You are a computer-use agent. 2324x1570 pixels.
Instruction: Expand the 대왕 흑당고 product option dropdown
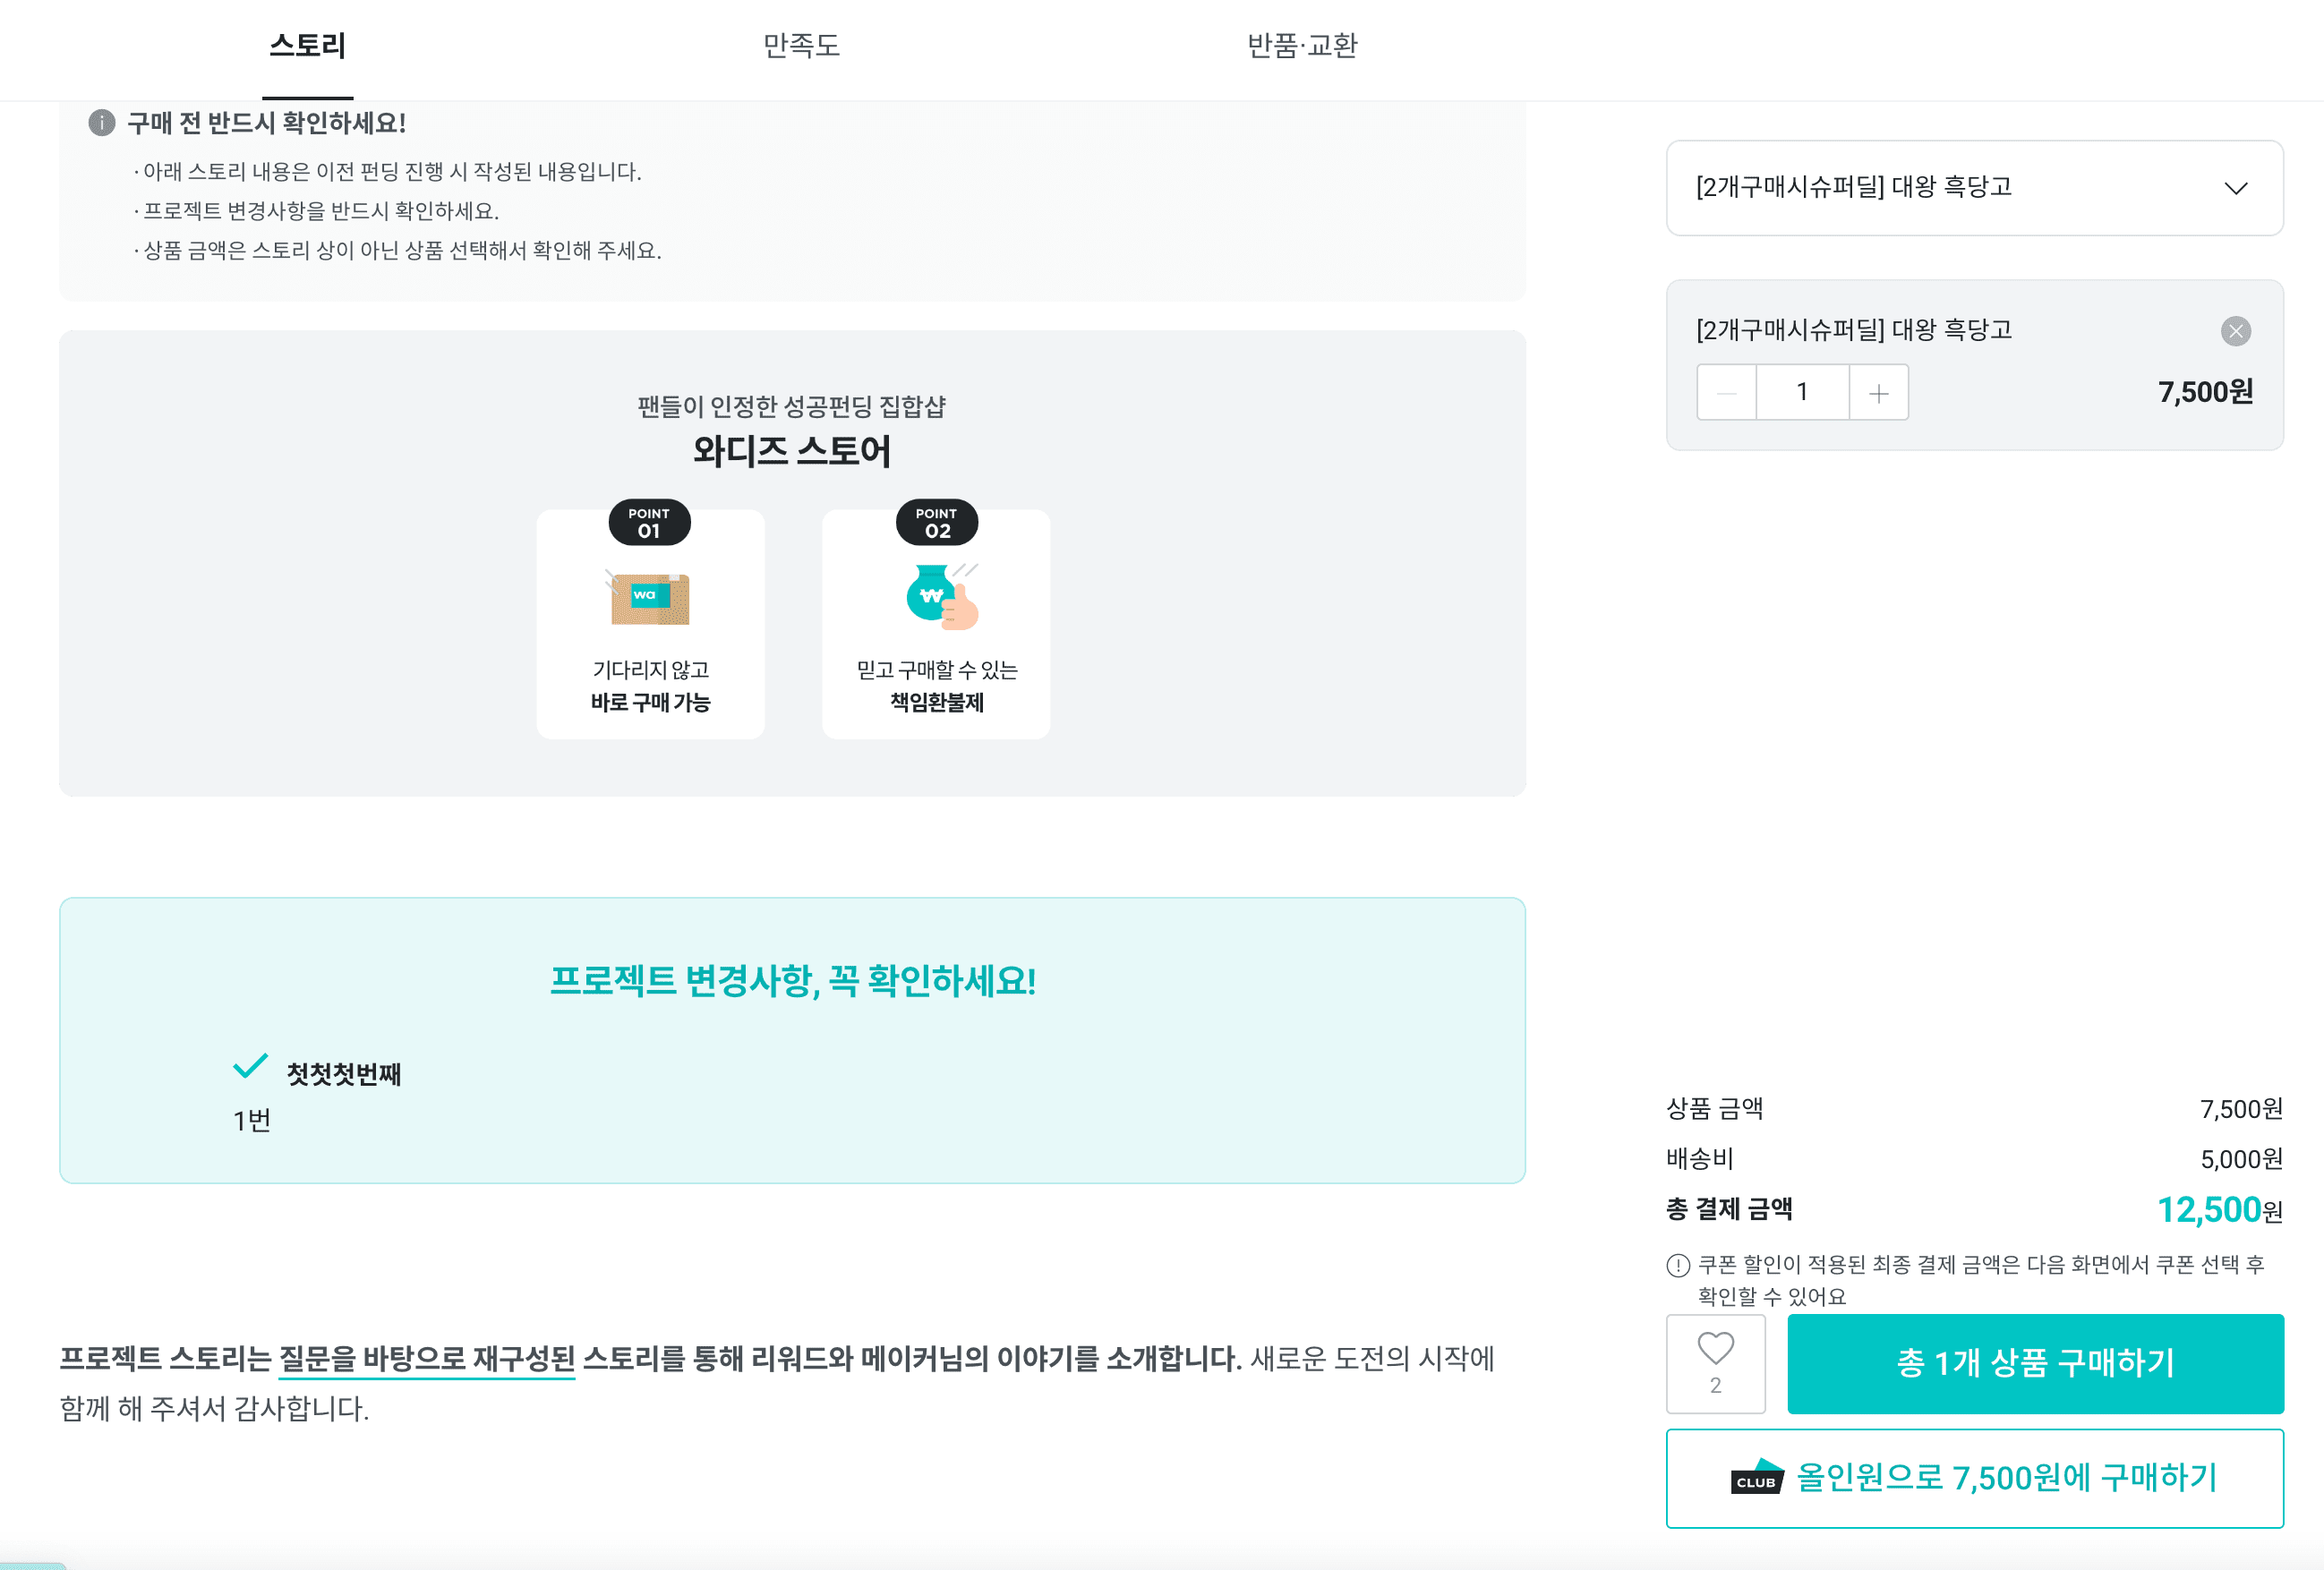[1974, 188]
